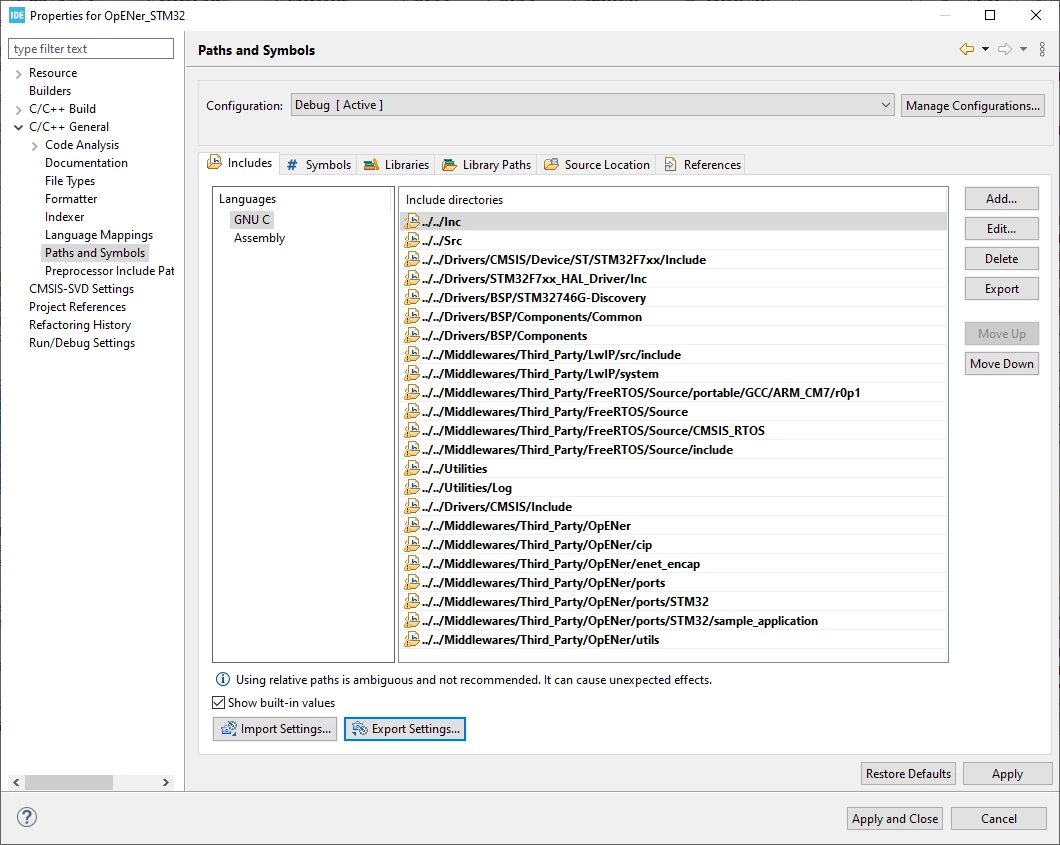Switch to the Includes tab

241,163
